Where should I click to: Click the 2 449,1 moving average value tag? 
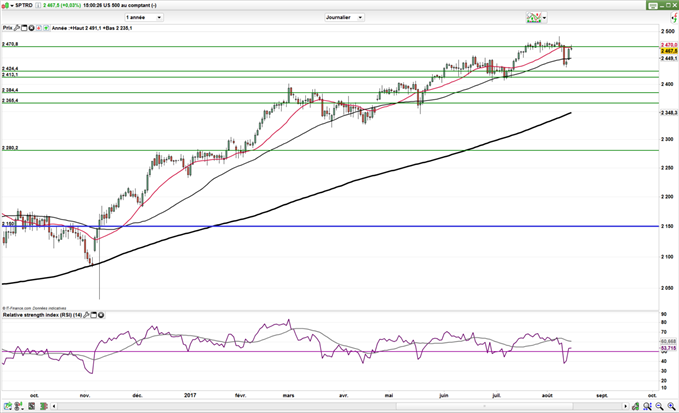pyautogui.click(x=669, y=58)
